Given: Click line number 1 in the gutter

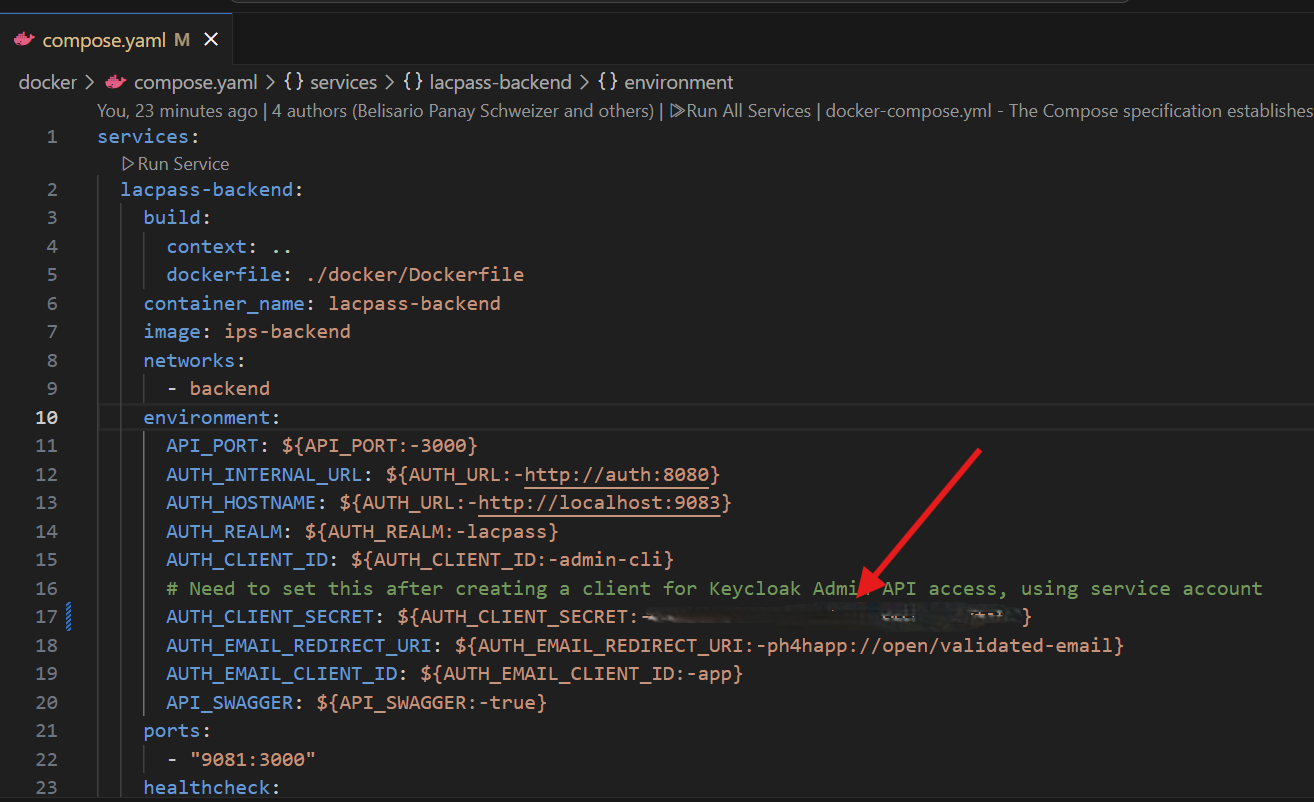Looking at the screenshot, I should [52, 137].
